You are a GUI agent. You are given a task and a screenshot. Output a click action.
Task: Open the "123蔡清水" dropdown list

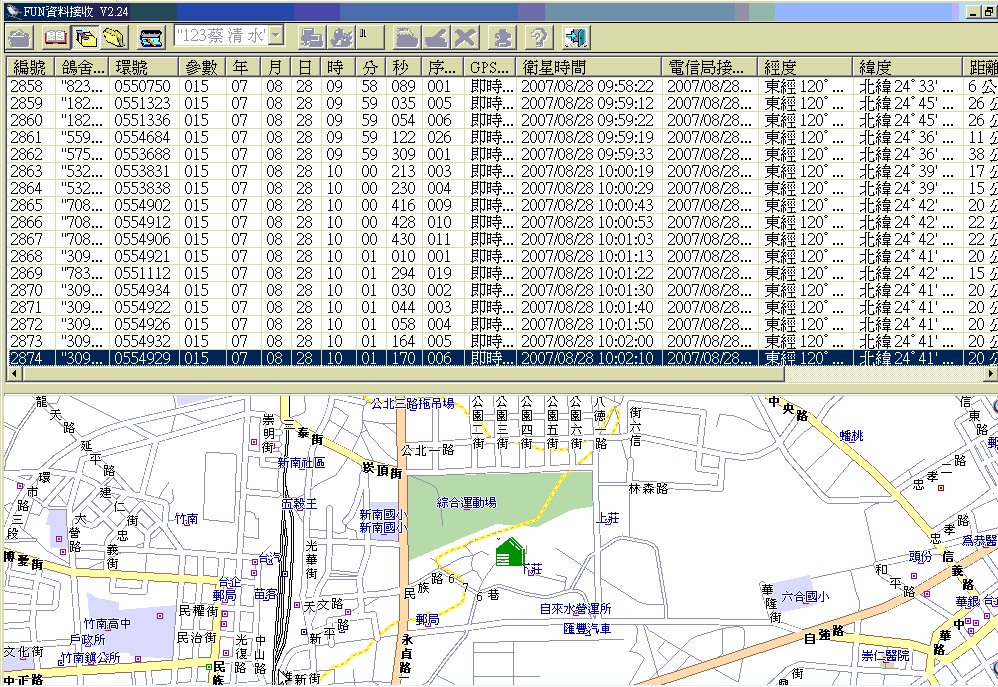point(276,37)
